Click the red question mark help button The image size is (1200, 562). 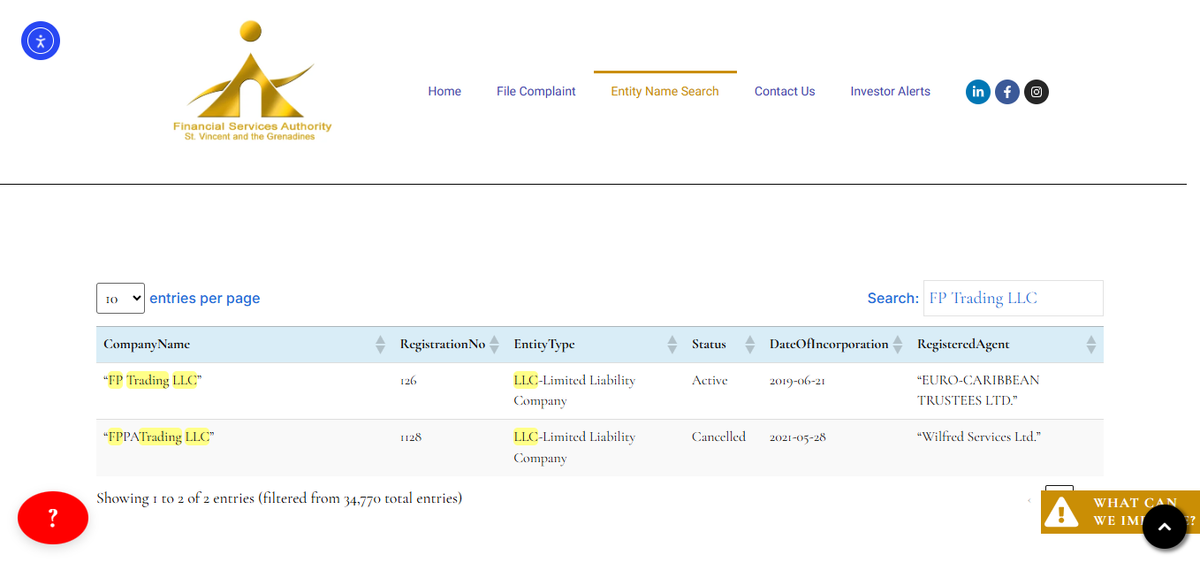coord(53,518)
